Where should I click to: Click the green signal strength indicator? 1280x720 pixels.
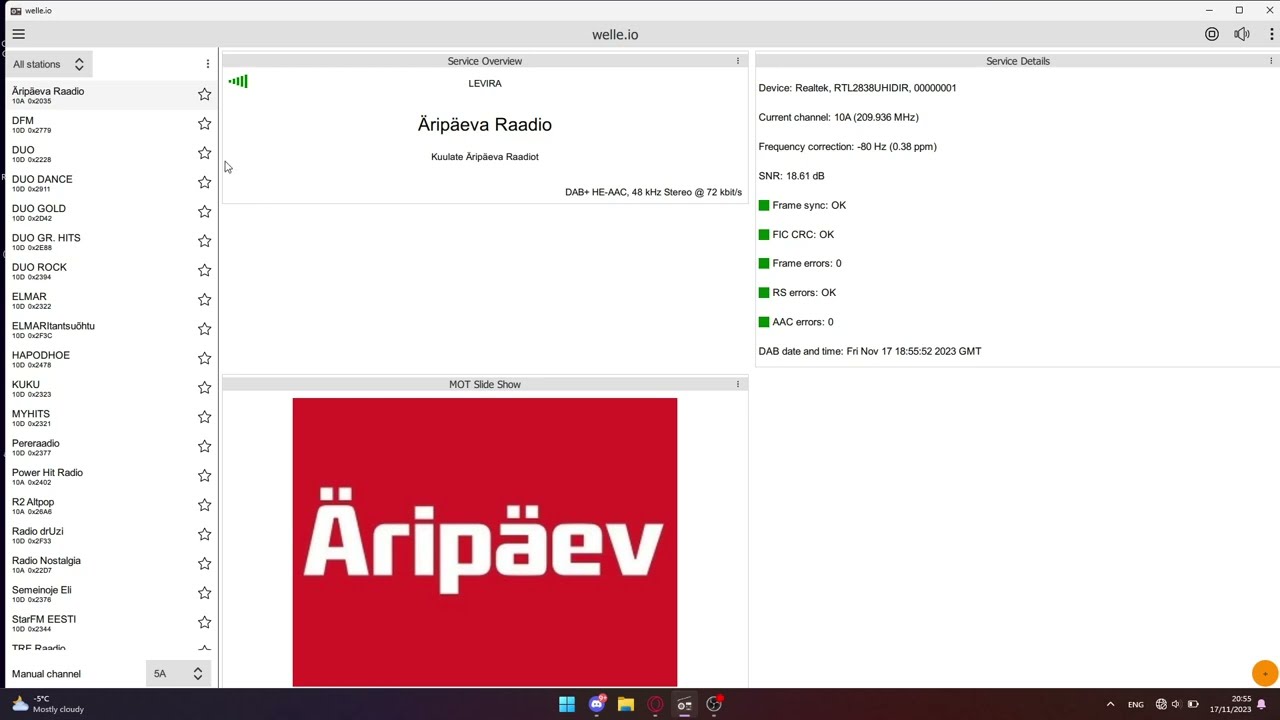click(x=238, y=81)
